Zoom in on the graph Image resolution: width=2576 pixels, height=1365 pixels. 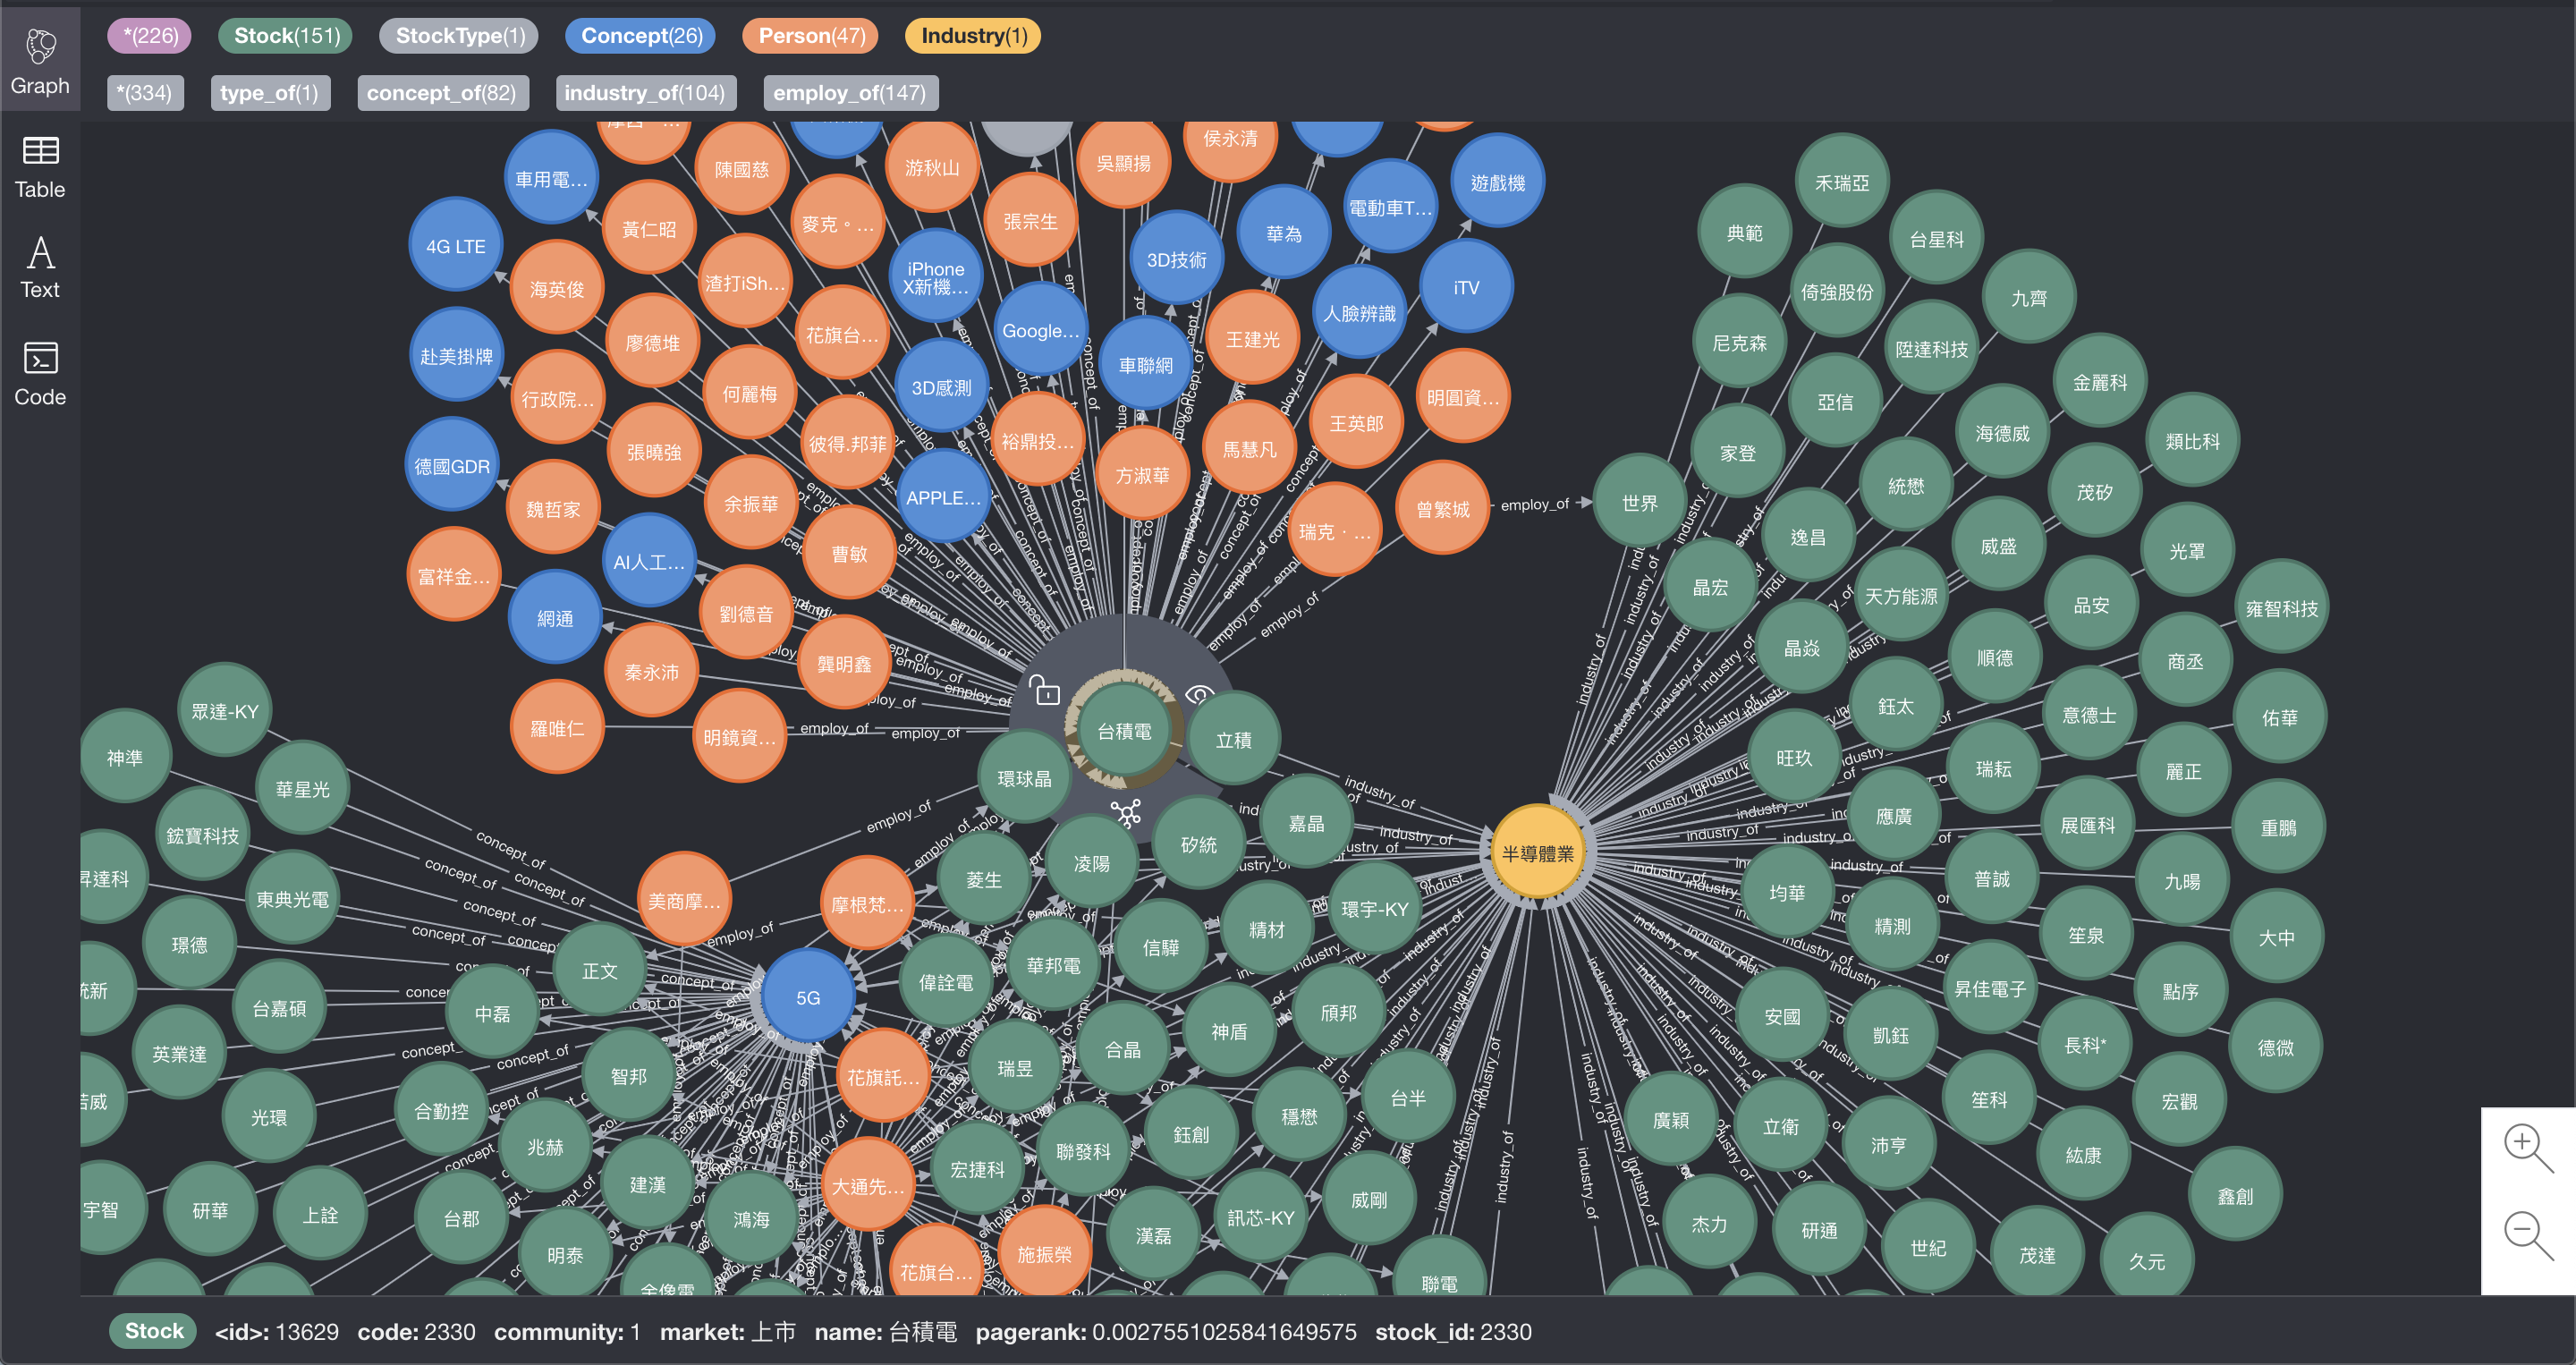(x=2526, y=1146)
